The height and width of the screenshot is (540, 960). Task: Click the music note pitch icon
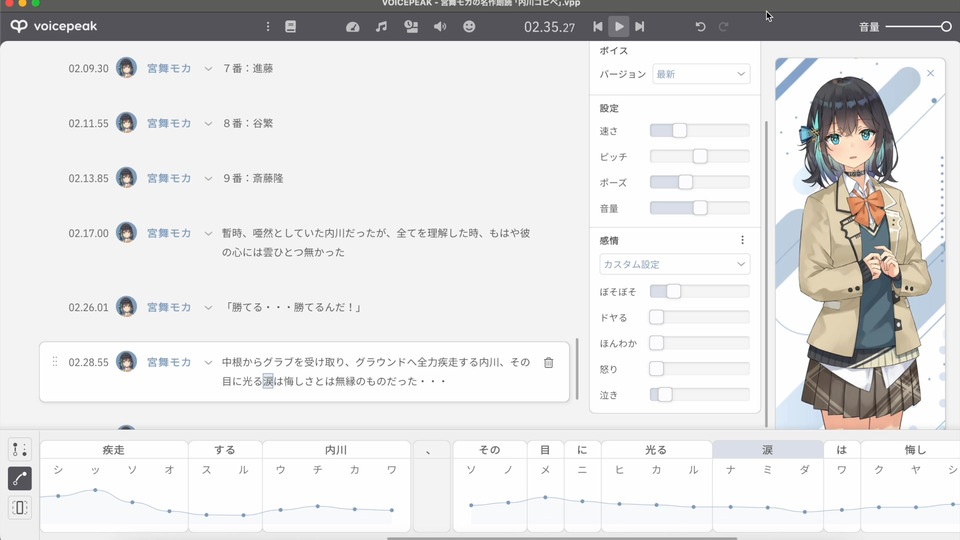point(381,26)
